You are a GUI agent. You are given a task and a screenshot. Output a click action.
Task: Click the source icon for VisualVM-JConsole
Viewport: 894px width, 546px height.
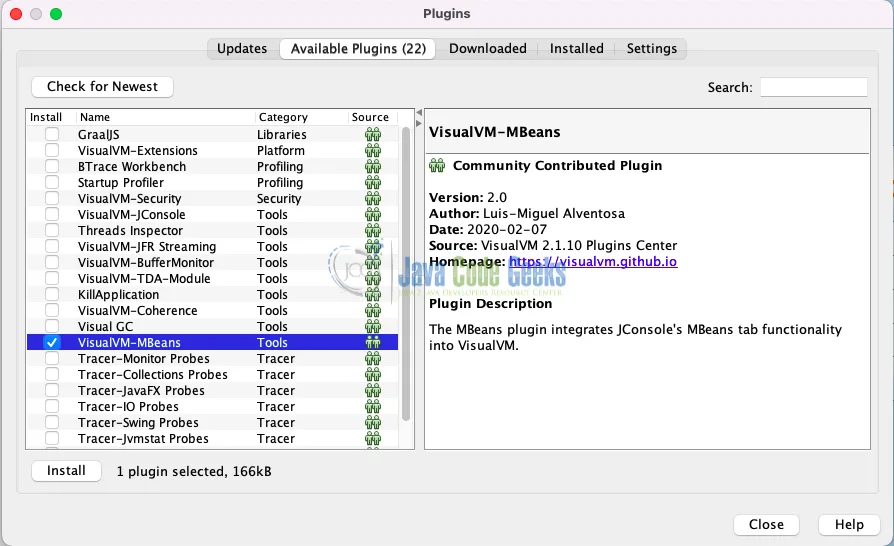click(x=373, y=214)
